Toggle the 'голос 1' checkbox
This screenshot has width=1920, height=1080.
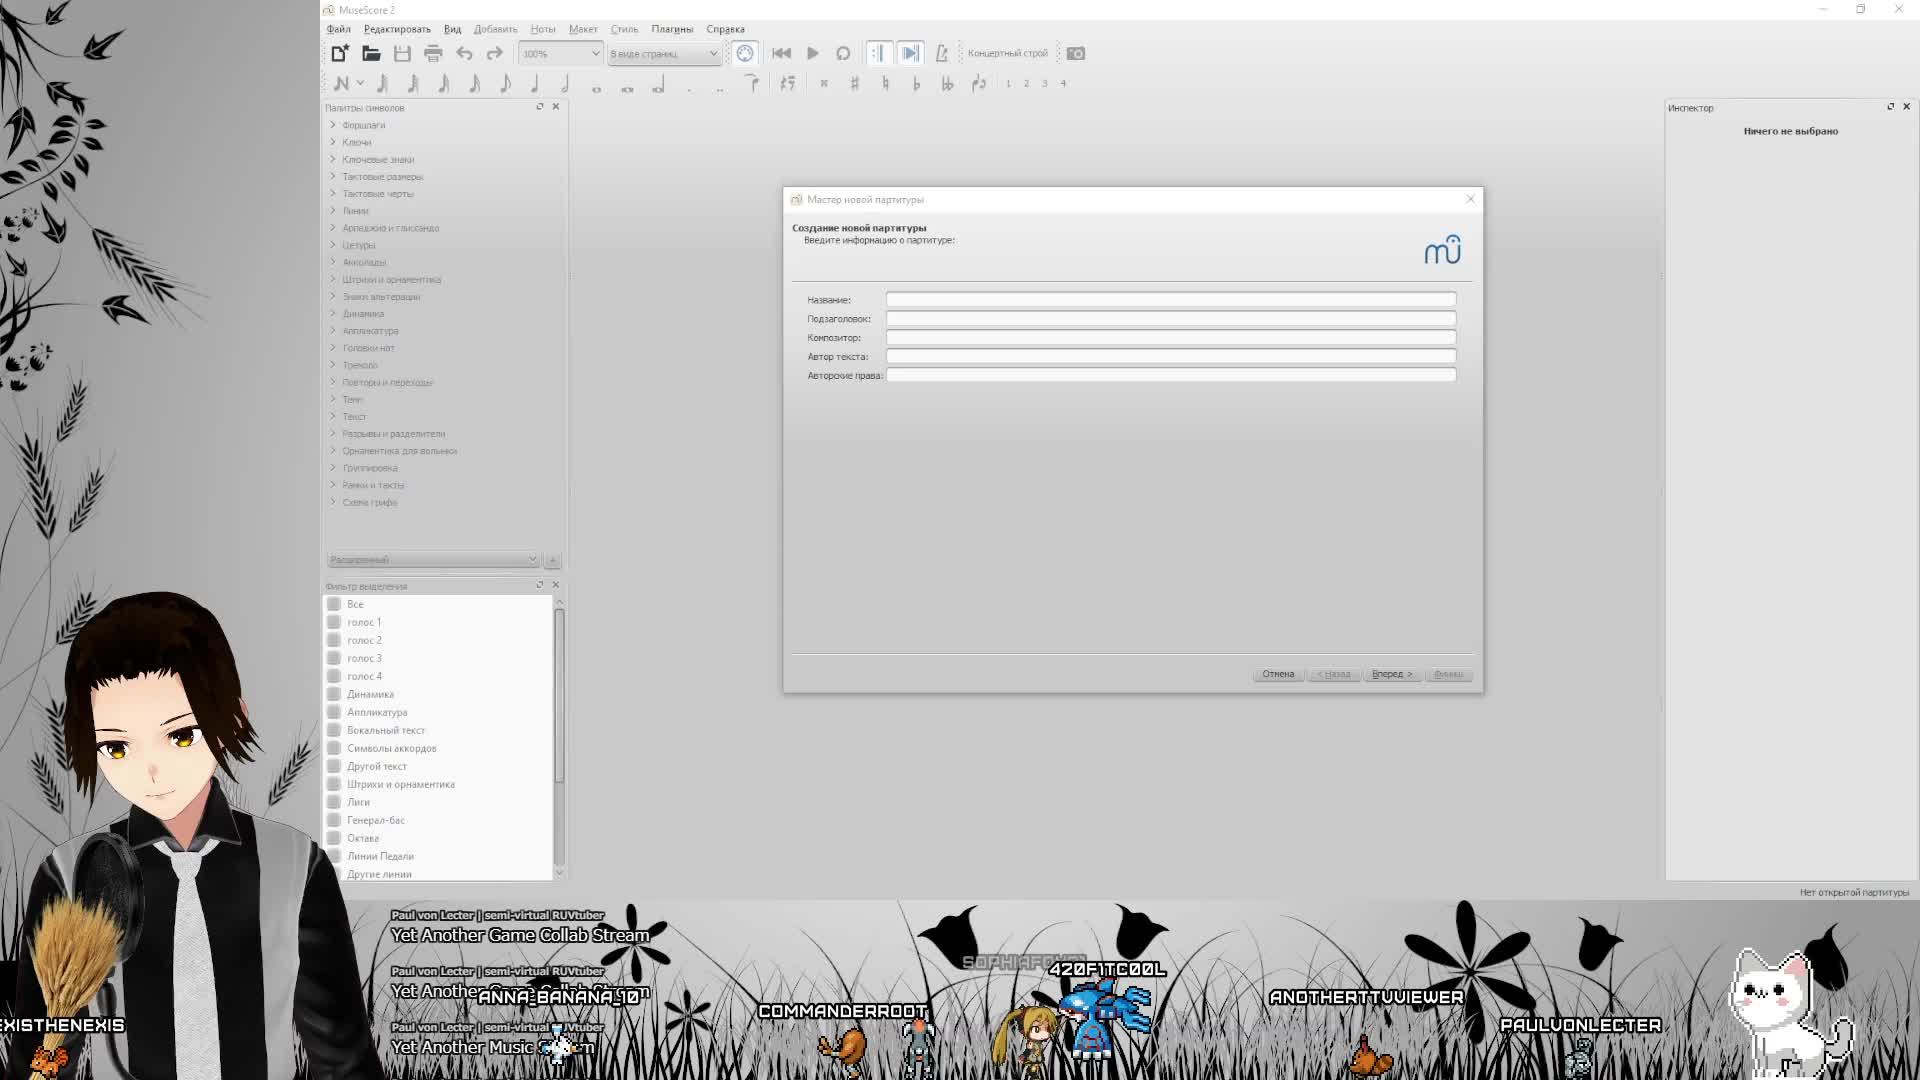(334, 622)
